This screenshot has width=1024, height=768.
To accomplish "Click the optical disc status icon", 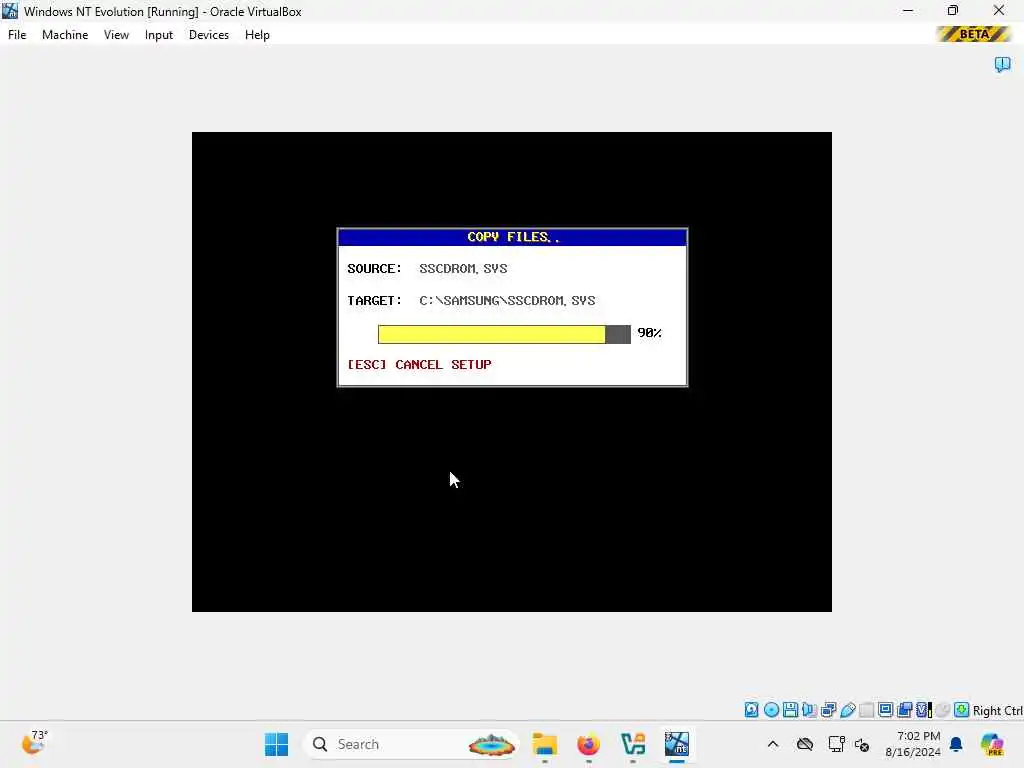I will [x=771, y=710].
